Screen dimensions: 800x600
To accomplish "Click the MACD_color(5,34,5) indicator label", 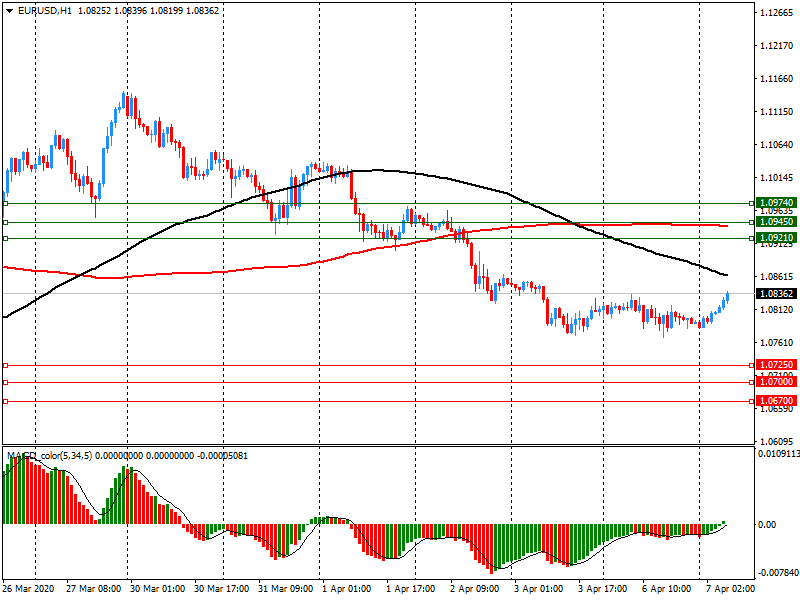I will tap(49, 456).
